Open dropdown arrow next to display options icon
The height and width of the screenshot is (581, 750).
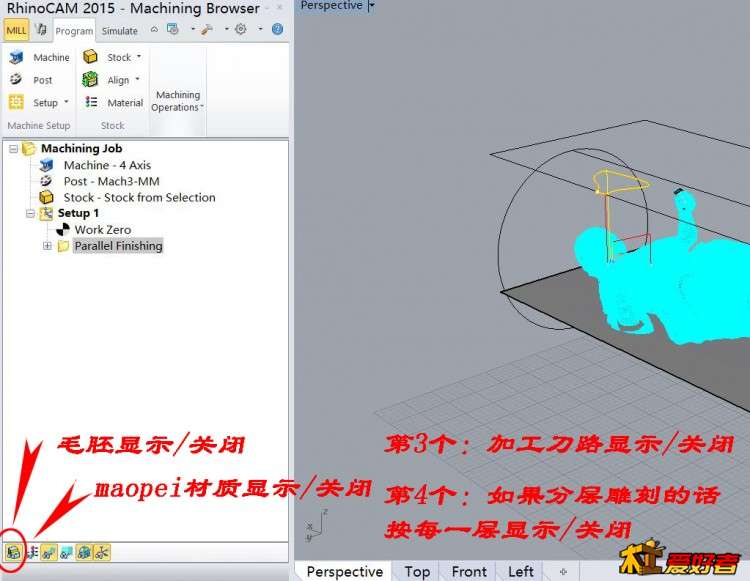click(x=193, y=29)
